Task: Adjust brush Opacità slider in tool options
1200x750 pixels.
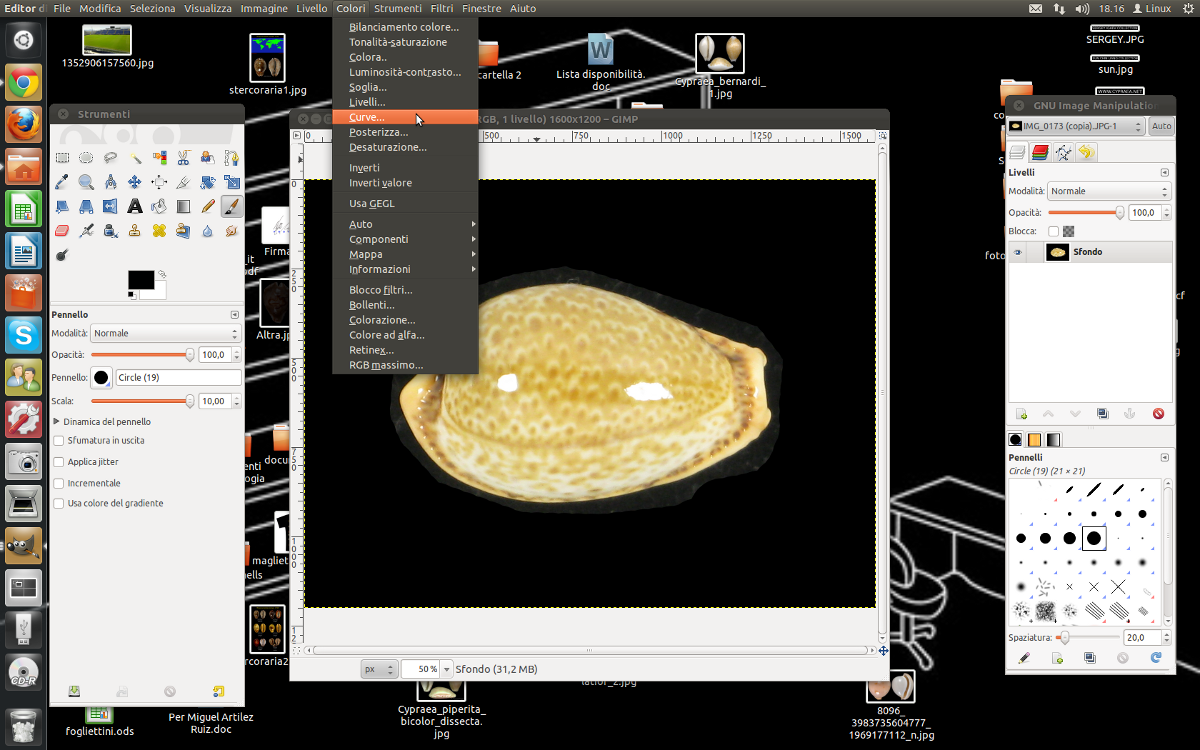Action: (142, 355)
